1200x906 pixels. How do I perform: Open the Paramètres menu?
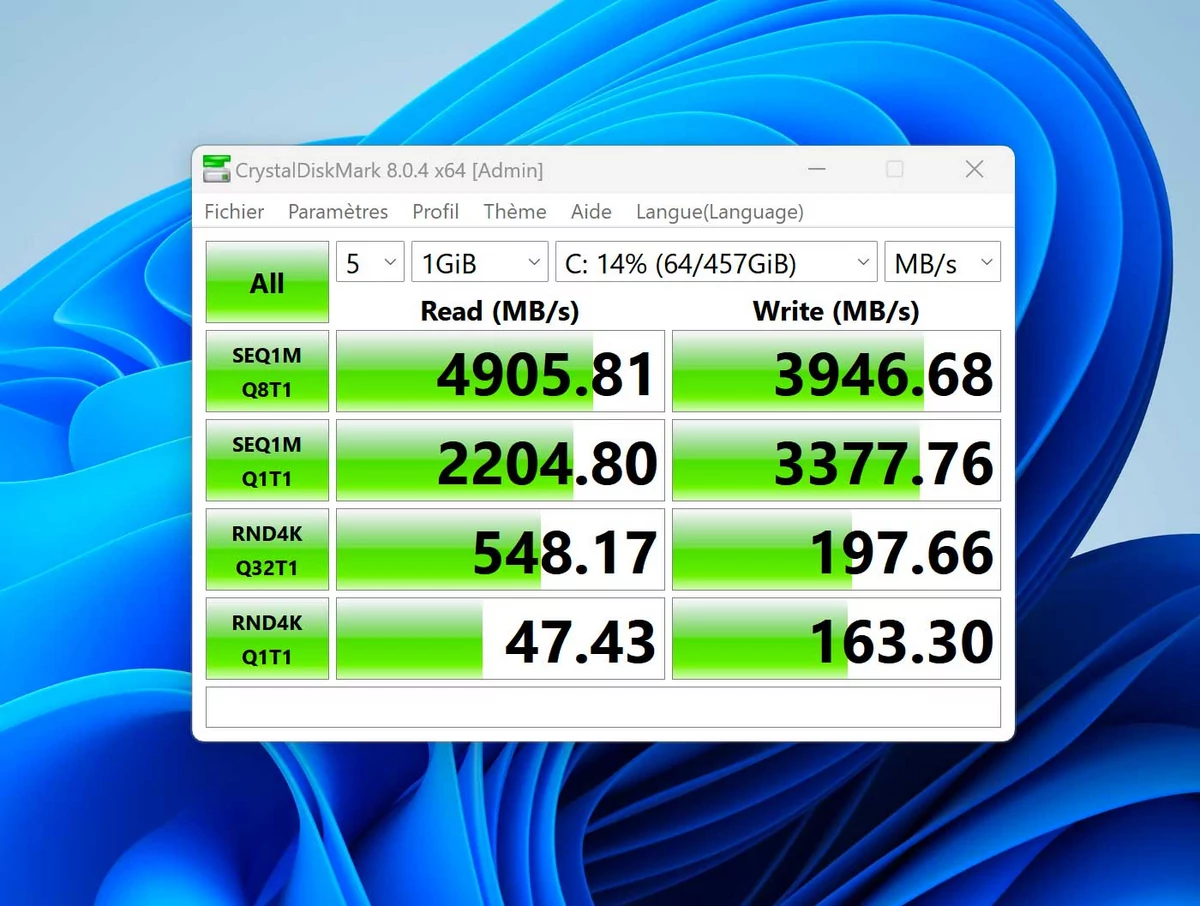coord(338,212)
